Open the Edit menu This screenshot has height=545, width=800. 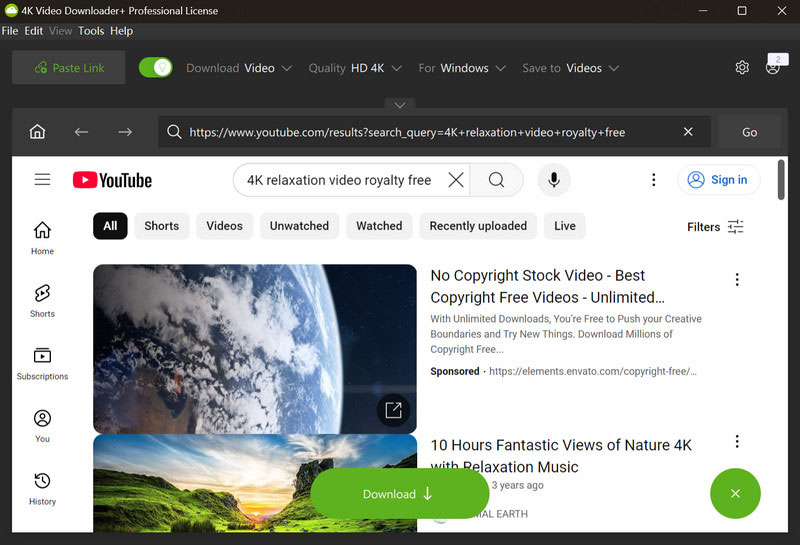click(x=34, y=31)
